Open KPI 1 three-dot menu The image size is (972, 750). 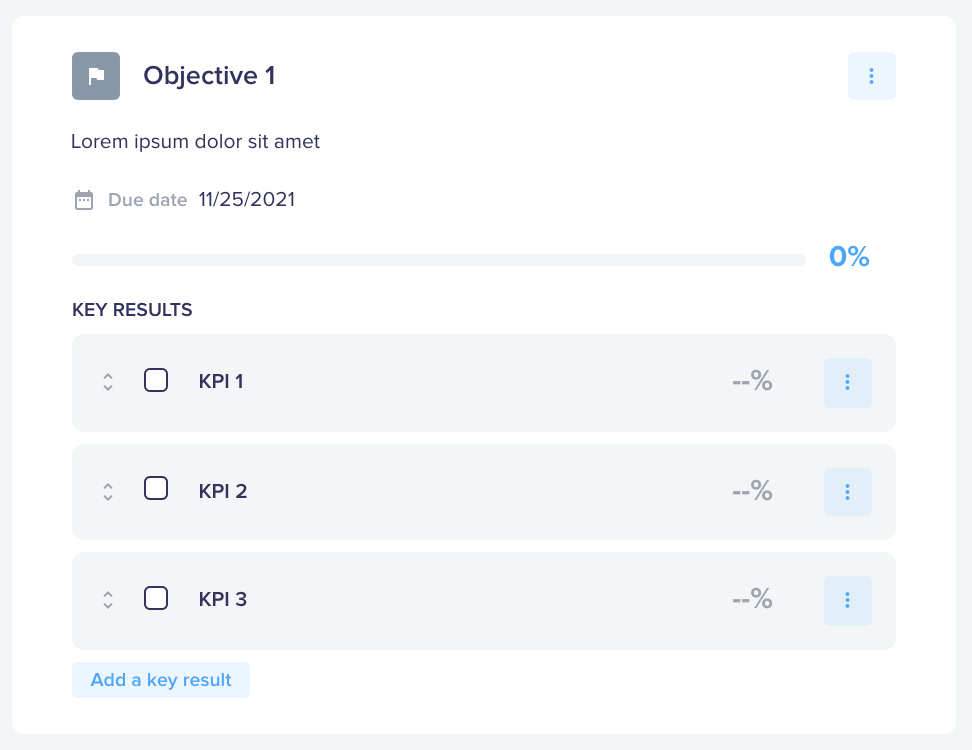tap(847, 382)
